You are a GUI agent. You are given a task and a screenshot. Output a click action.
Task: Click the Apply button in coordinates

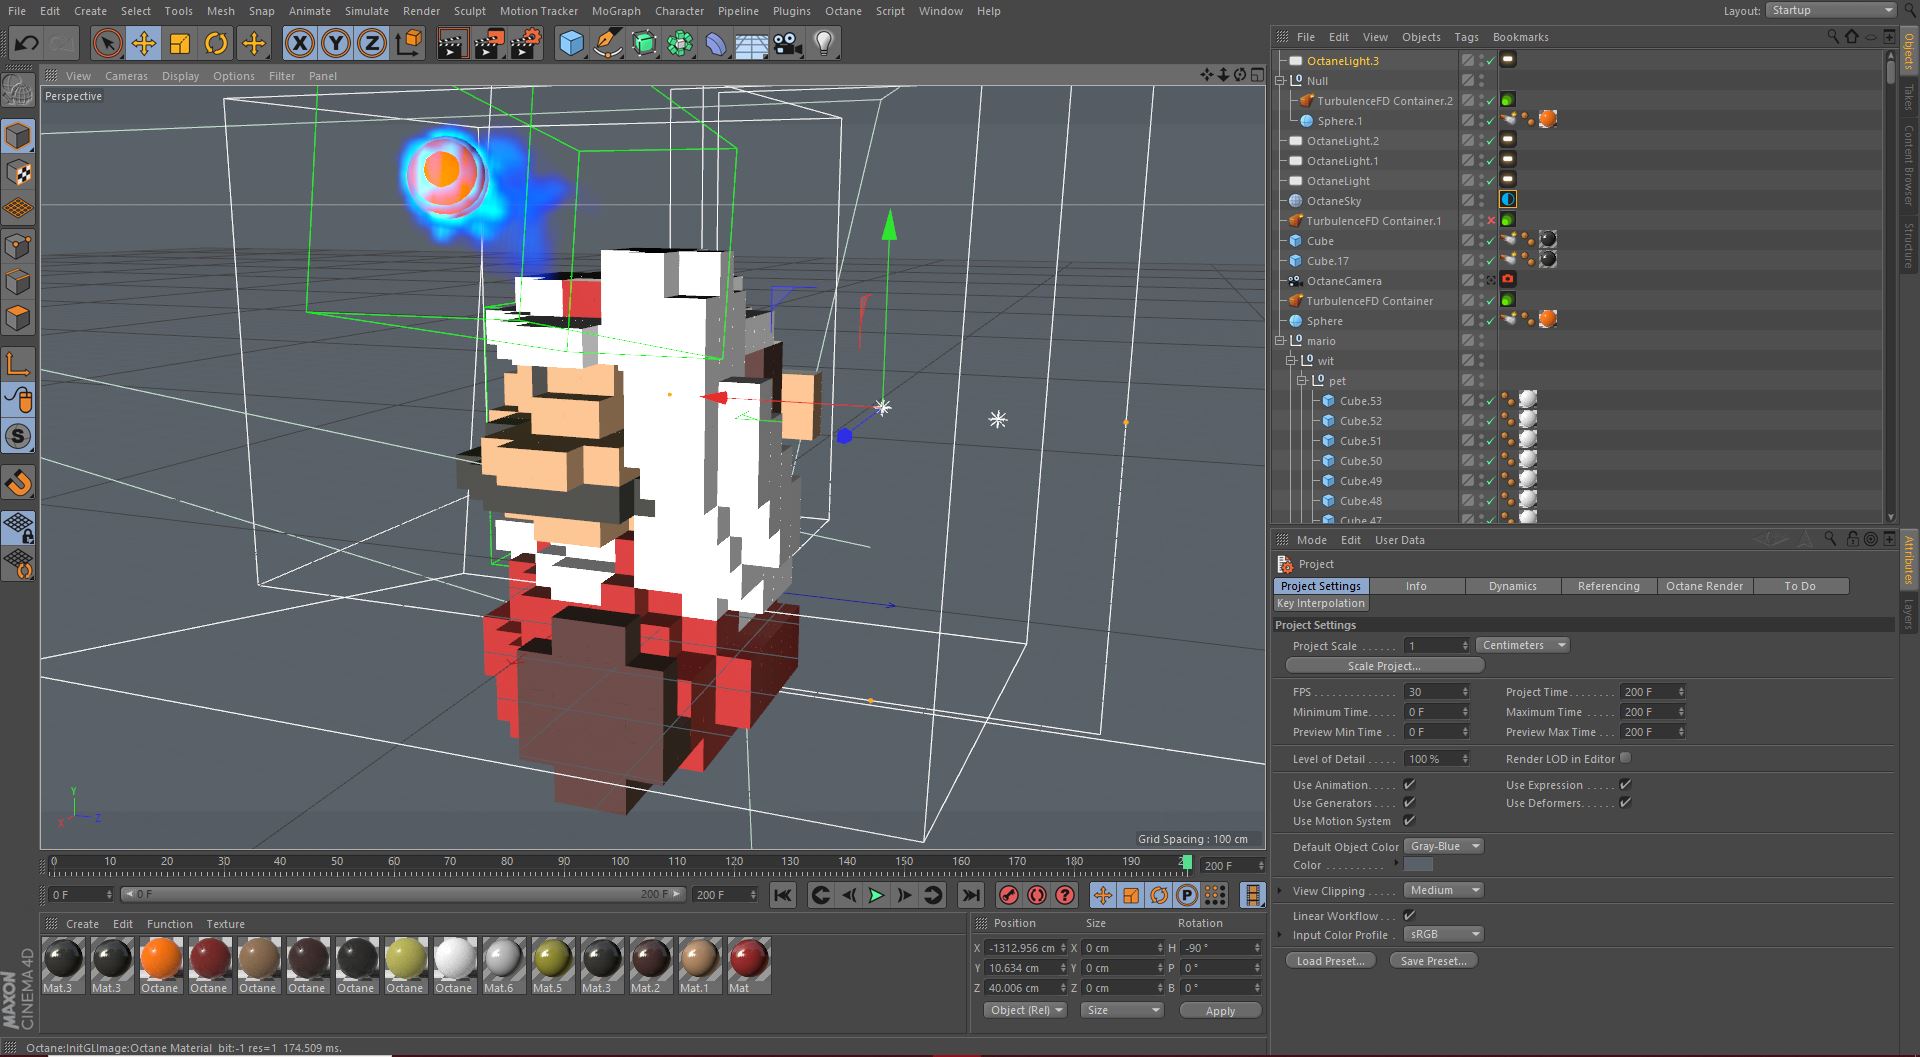(x=1219, y=1011)
